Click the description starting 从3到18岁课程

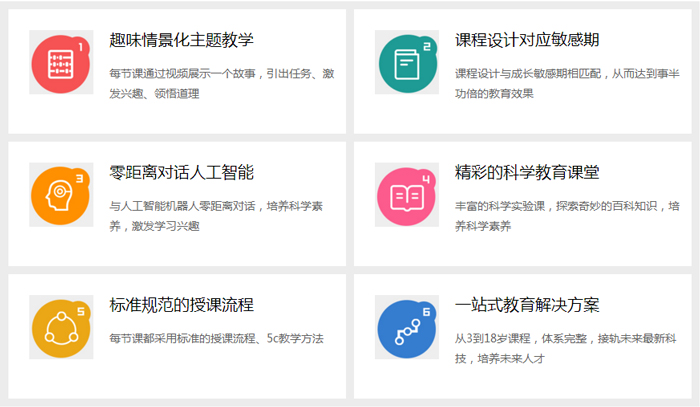pyautogui.click(x=566, y=349)
